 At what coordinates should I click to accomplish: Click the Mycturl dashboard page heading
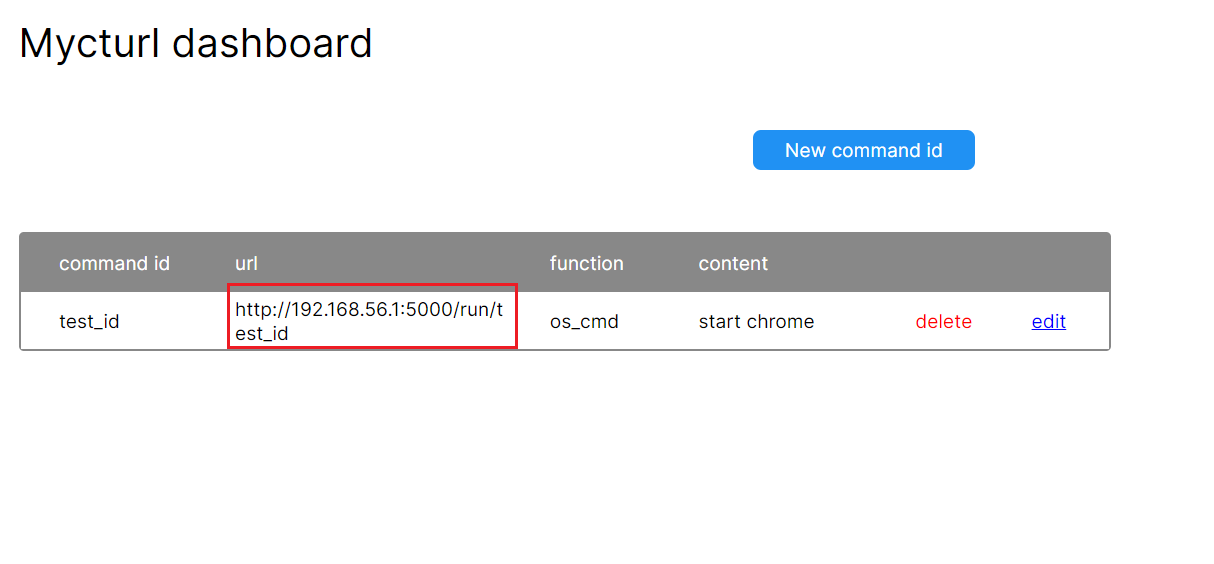click(x=196, y=43)
